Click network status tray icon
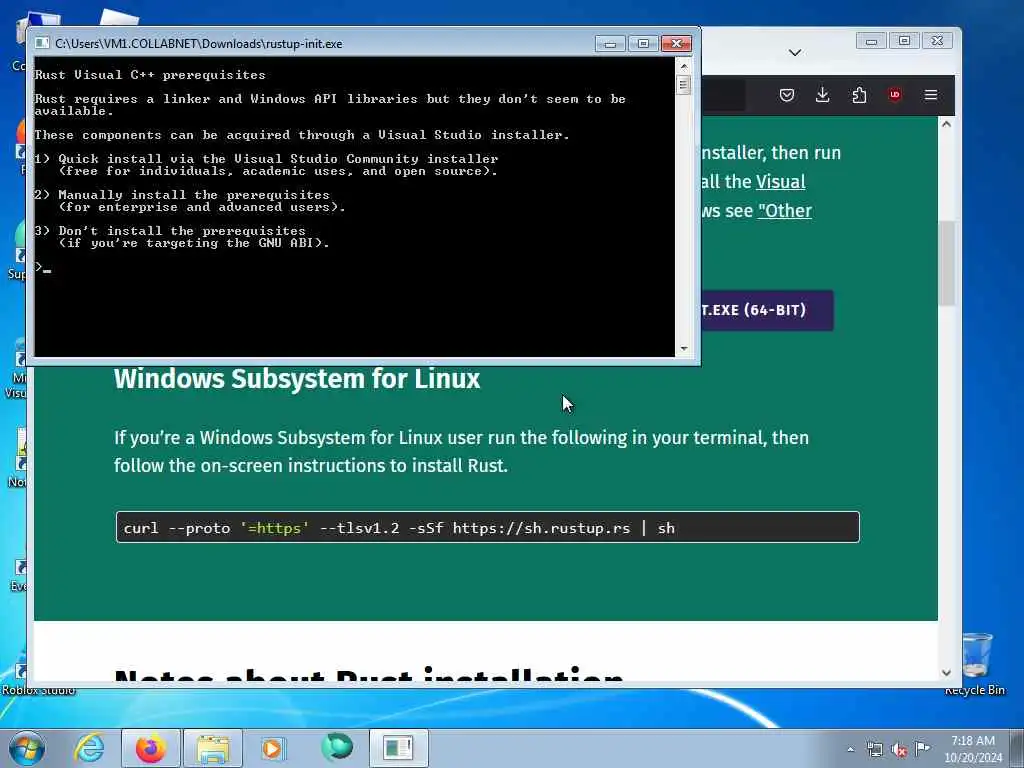This screenshot has width=1024, height=768. 875,749
